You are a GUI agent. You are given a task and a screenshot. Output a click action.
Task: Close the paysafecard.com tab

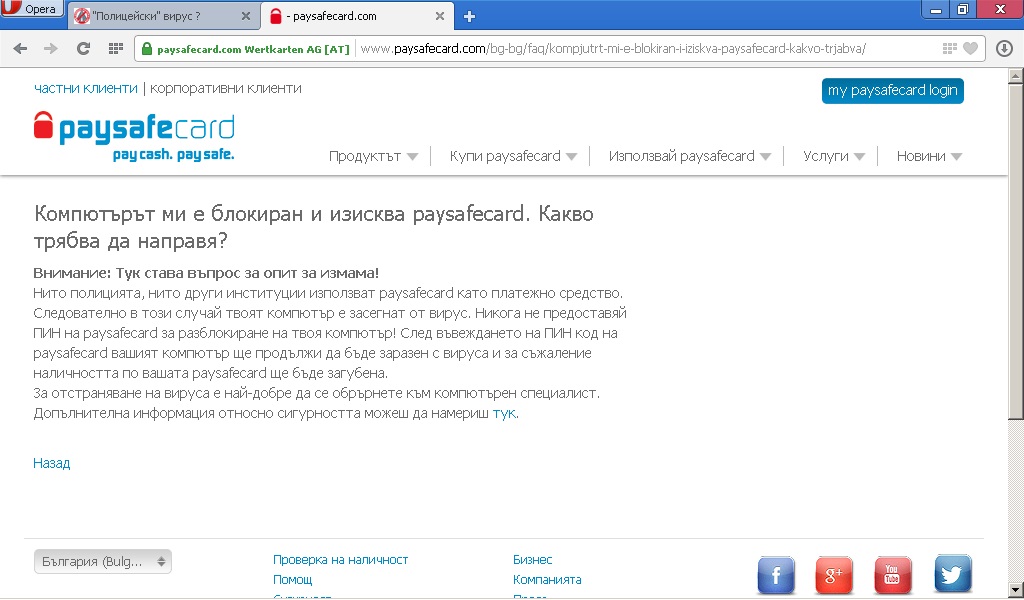coord(440,16)
